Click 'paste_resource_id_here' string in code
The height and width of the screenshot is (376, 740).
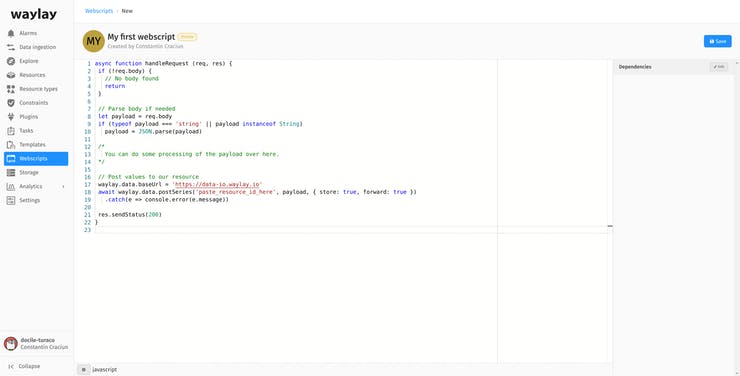point(236,192)
